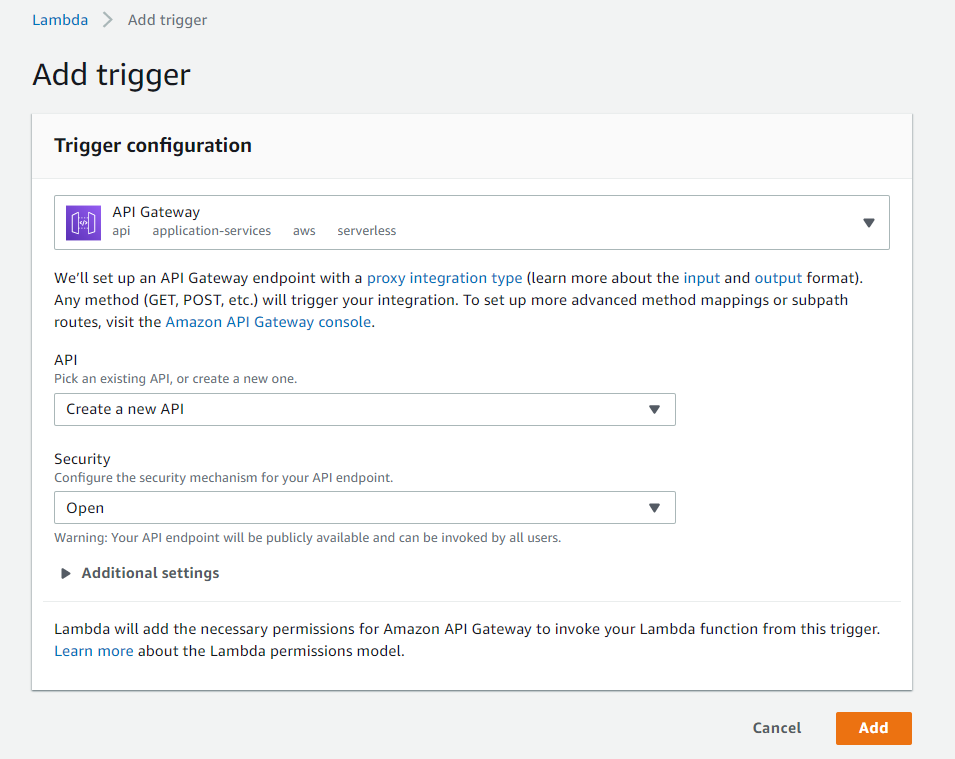This screenshot has height=759, width=955.
Task: Click the breadcrumb chevron separator
Action: click(108, 20)
